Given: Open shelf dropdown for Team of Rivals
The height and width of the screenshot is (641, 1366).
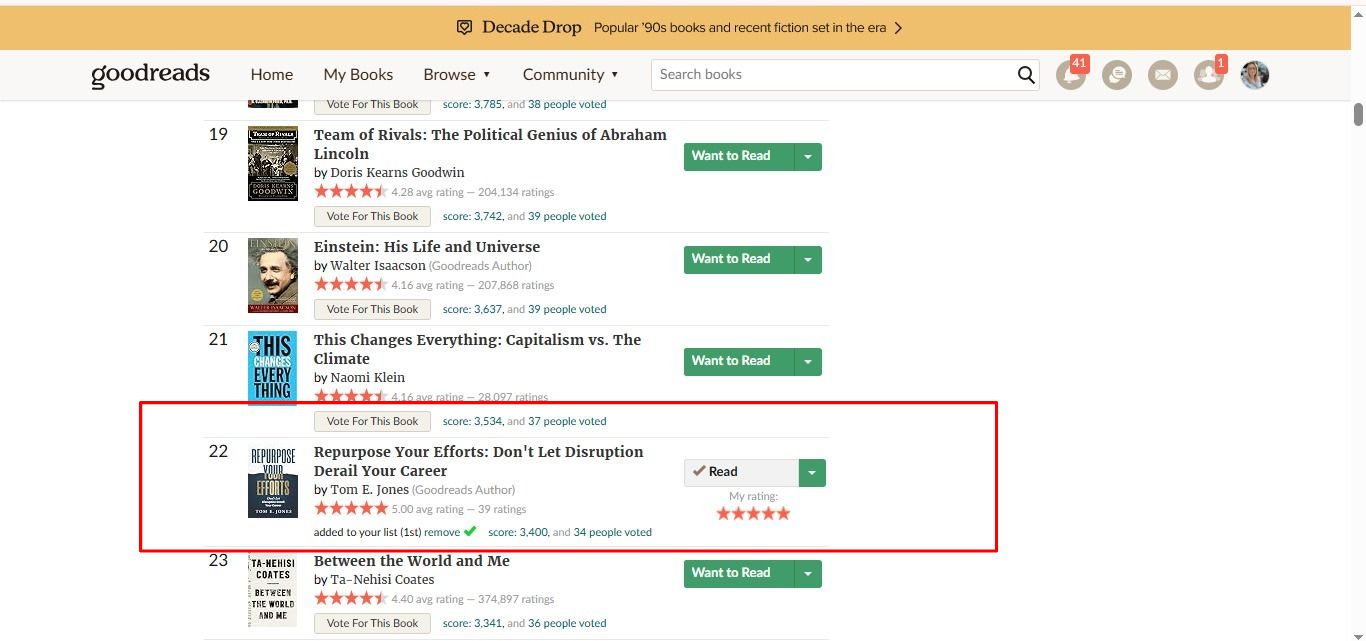Looking at the screenshot, I should pos(809,157).
